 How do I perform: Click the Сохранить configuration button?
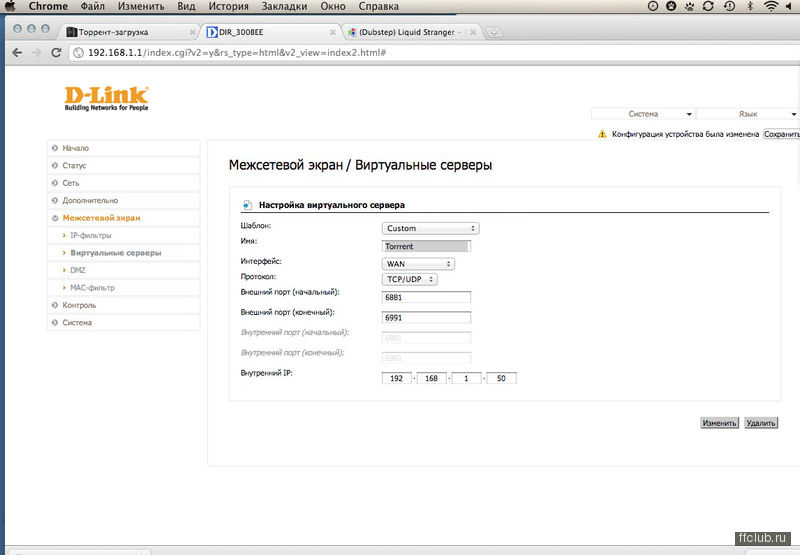click(x=781, y=134)
